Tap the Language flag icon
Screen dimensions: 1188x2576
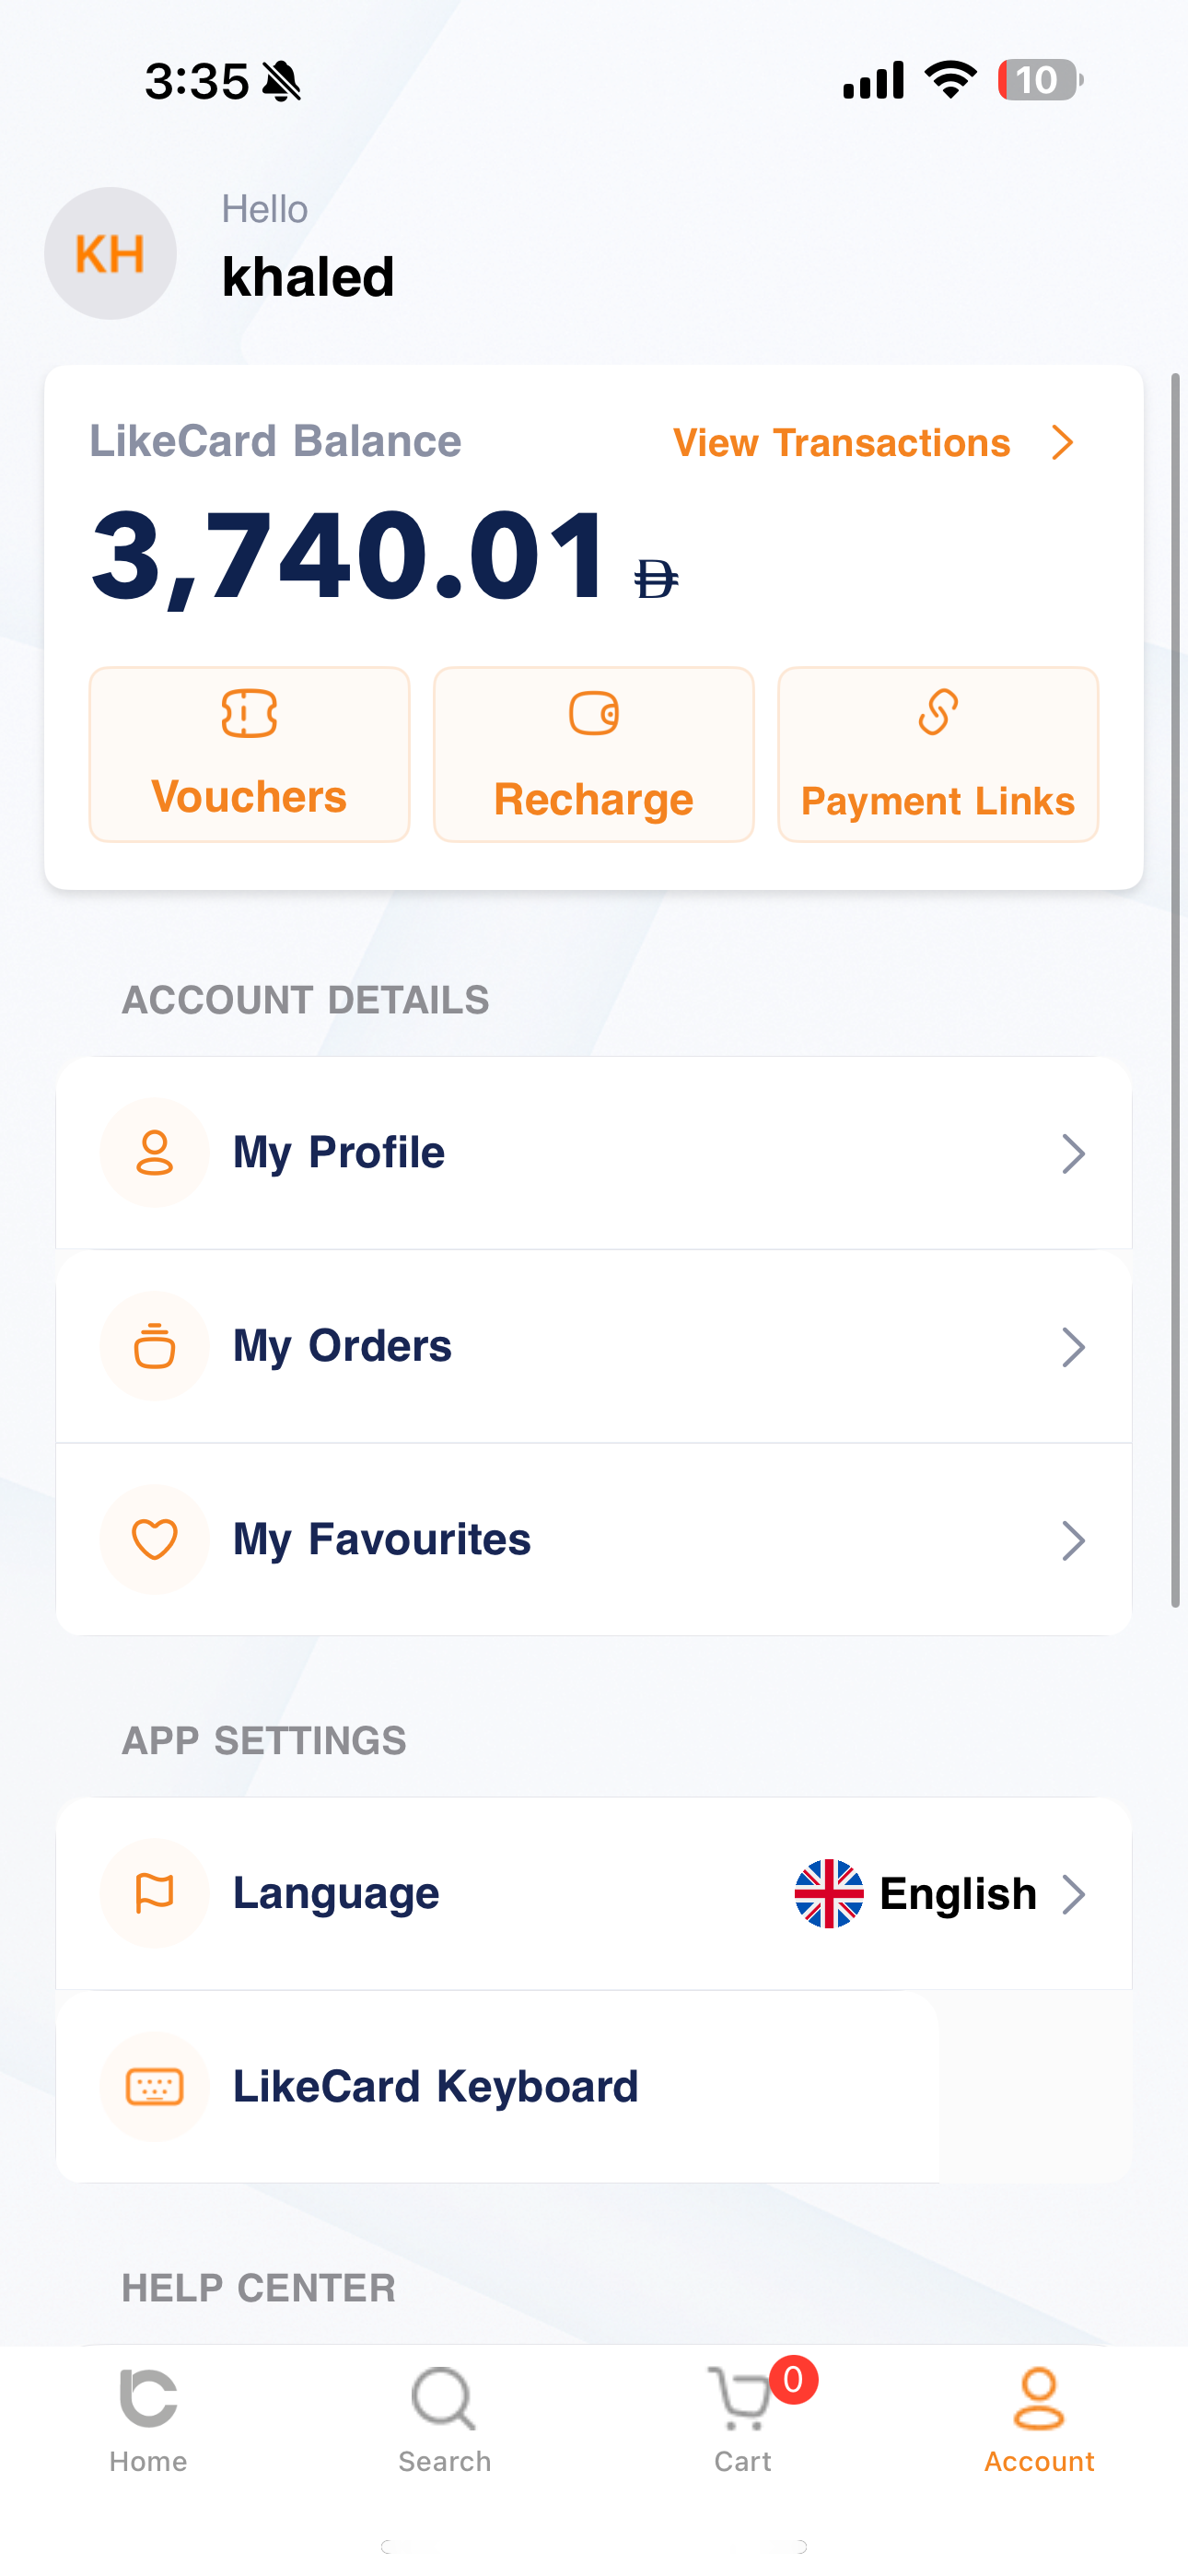coord(155,1893)
